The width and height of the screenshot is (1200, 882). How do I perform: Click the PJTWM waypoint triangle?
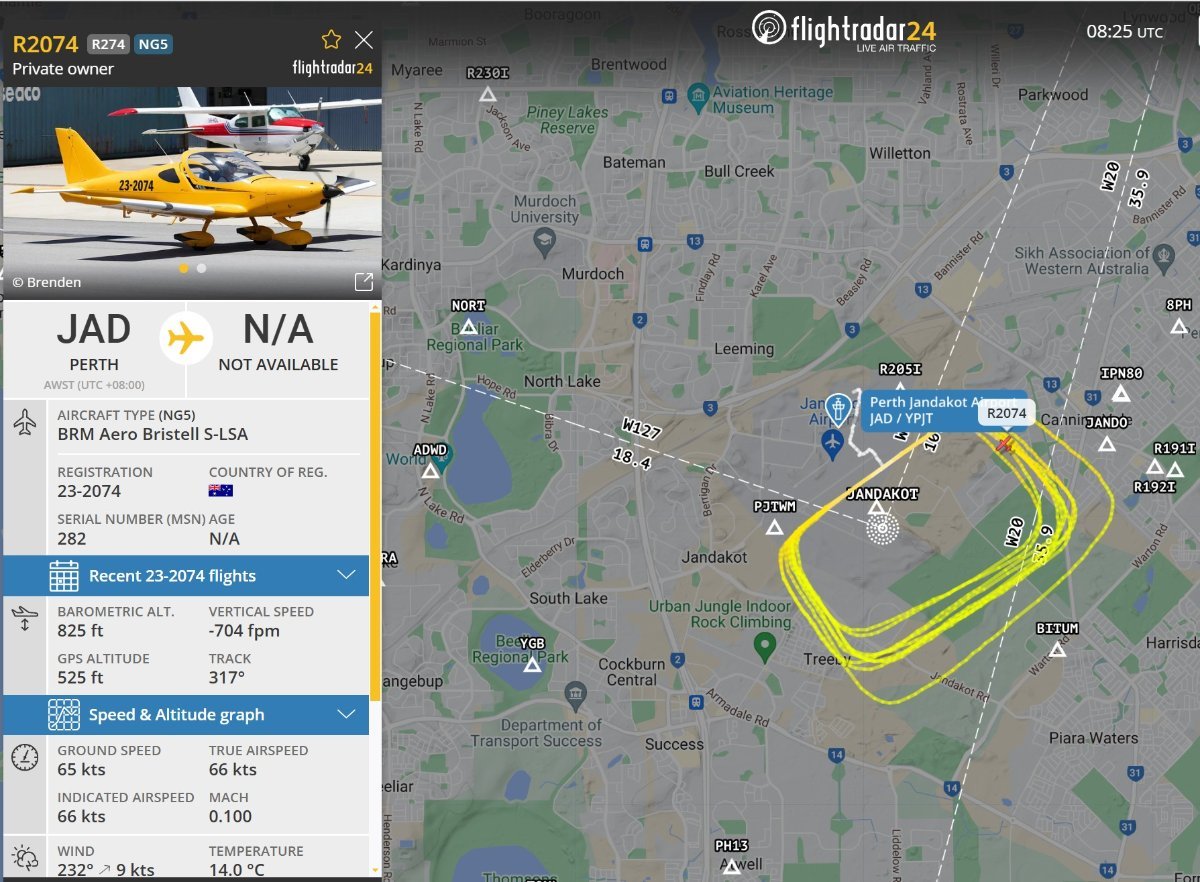click(774, 527)
